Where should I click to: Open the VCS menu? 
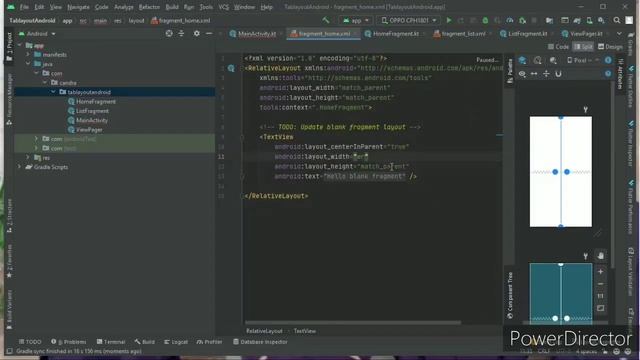(x=223, y=7)
